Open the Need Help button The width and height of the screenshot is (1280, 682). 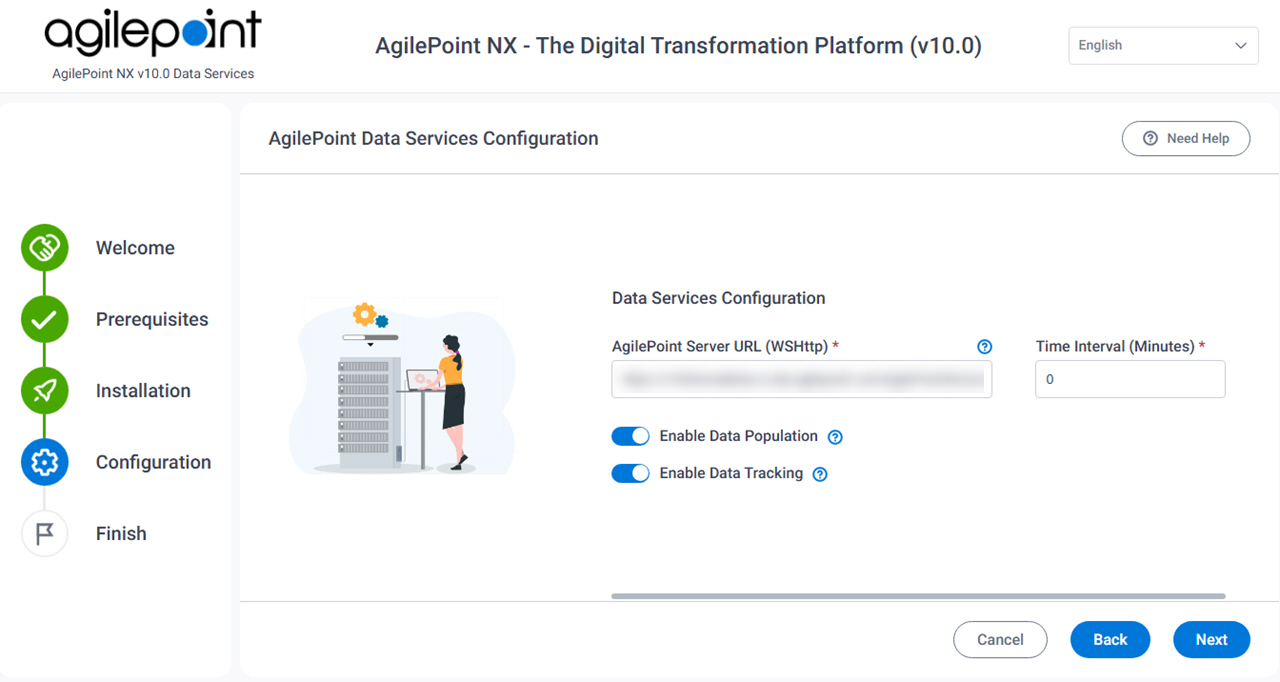click(x=1186, y=138)
